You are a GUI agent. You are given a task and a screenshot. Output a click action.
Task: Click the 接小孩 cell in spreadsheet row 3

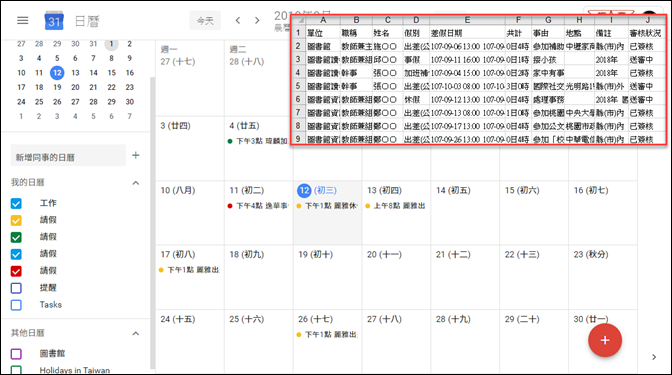pos(548,60)
